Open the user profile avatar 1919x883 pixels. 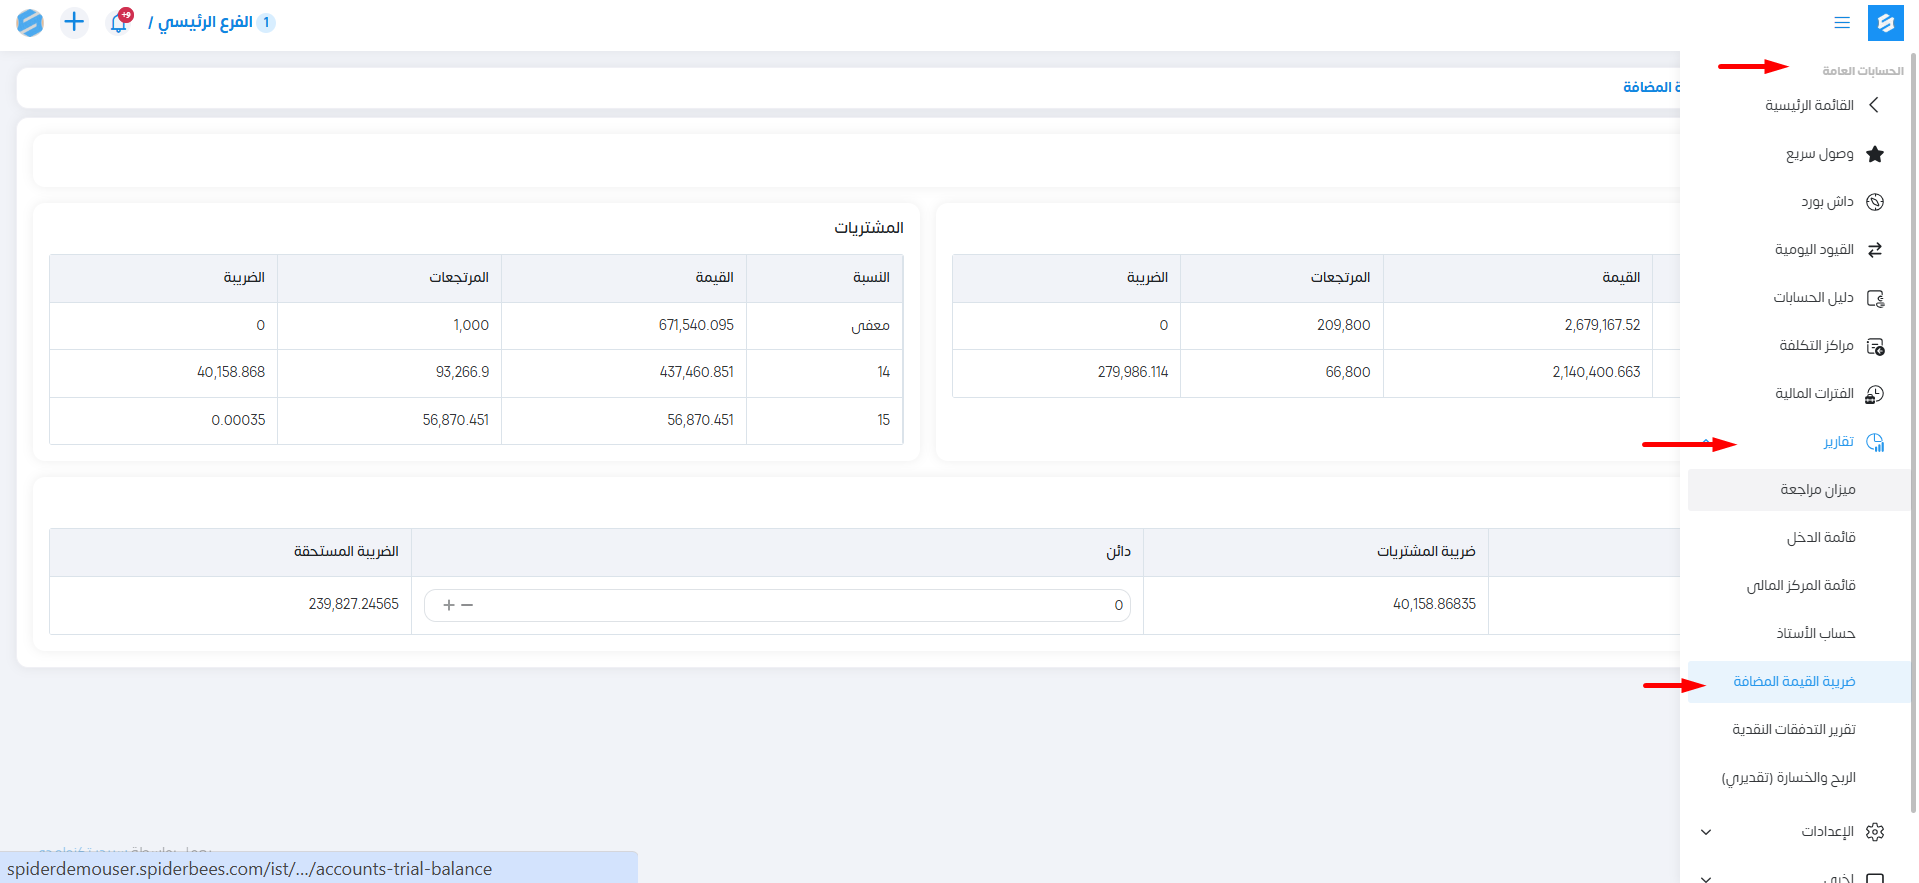click(x=30, y=22)
